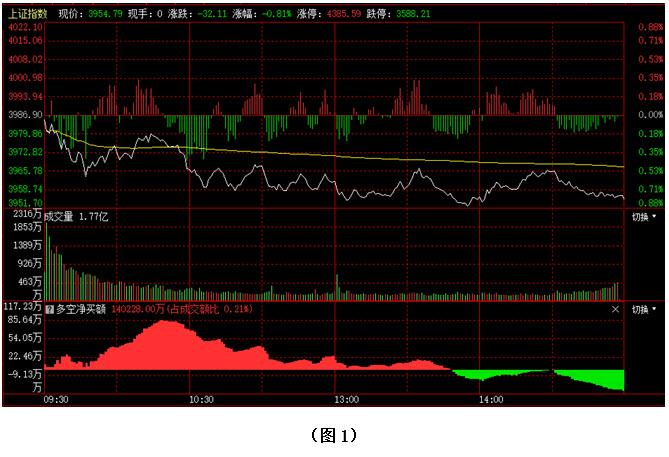This screenshot has width=669, height=457.
Task: Open 切换 dropdown in volume panel
Action: (645, 216)
